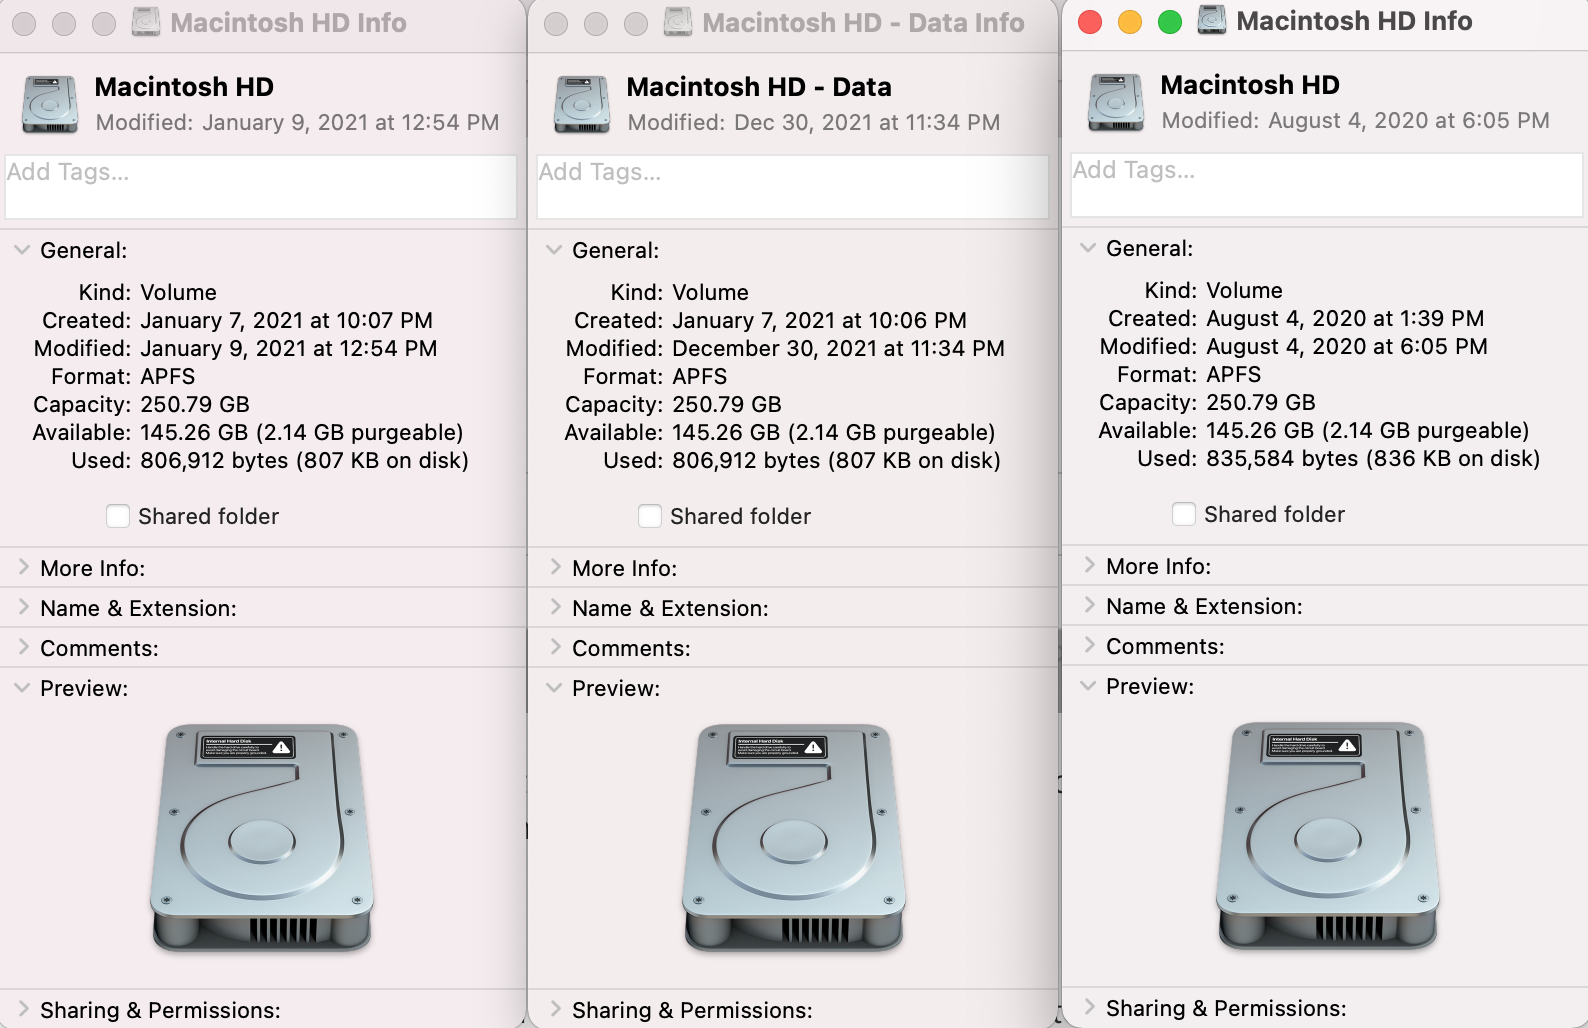
Task: Show Name & Extension in the active Macintosh HD Info window
Action: tap(1089, 606)
